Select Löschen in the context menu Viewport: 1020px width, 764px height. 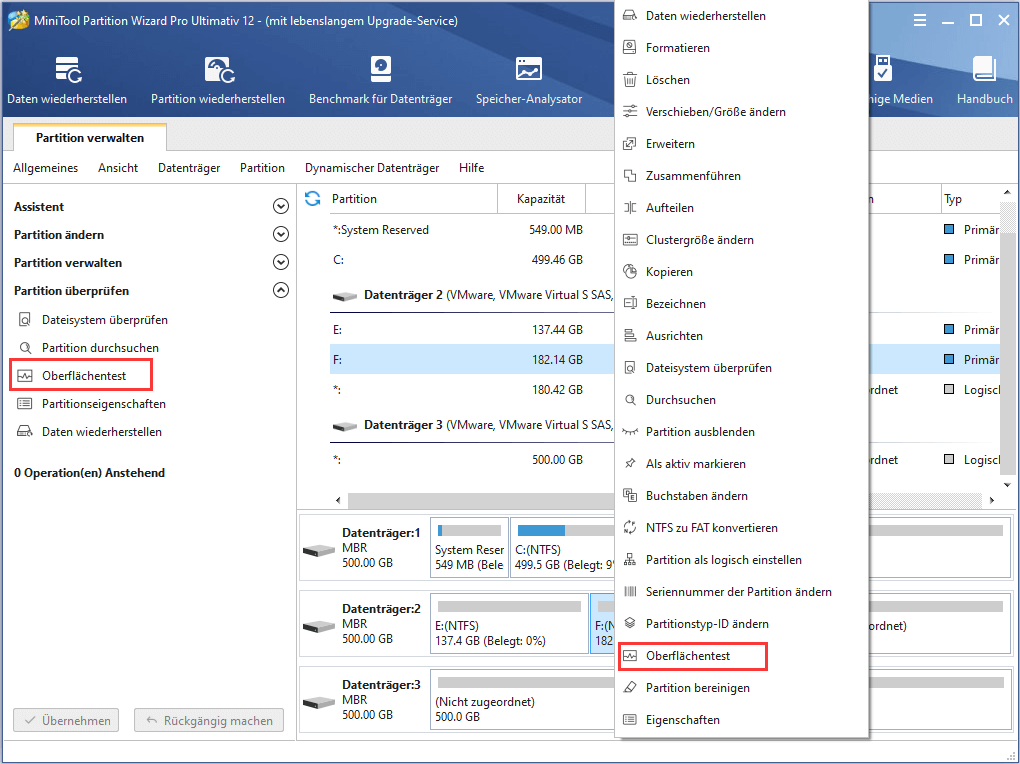pos(667,79)
